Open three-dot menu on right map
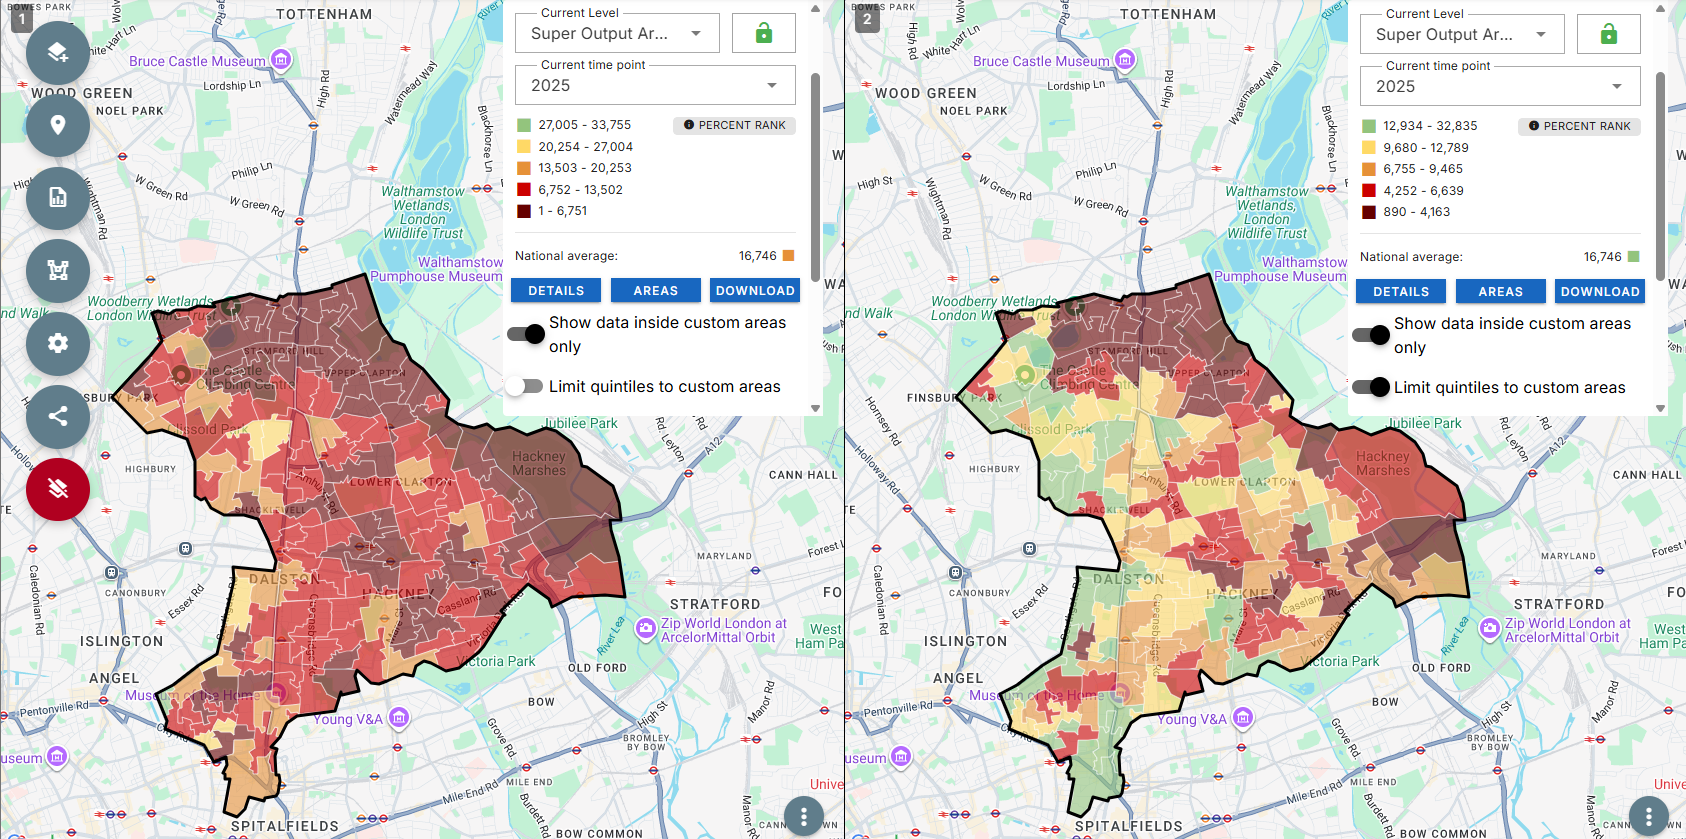The image size is (1686, 839). tap(1648, 816)
